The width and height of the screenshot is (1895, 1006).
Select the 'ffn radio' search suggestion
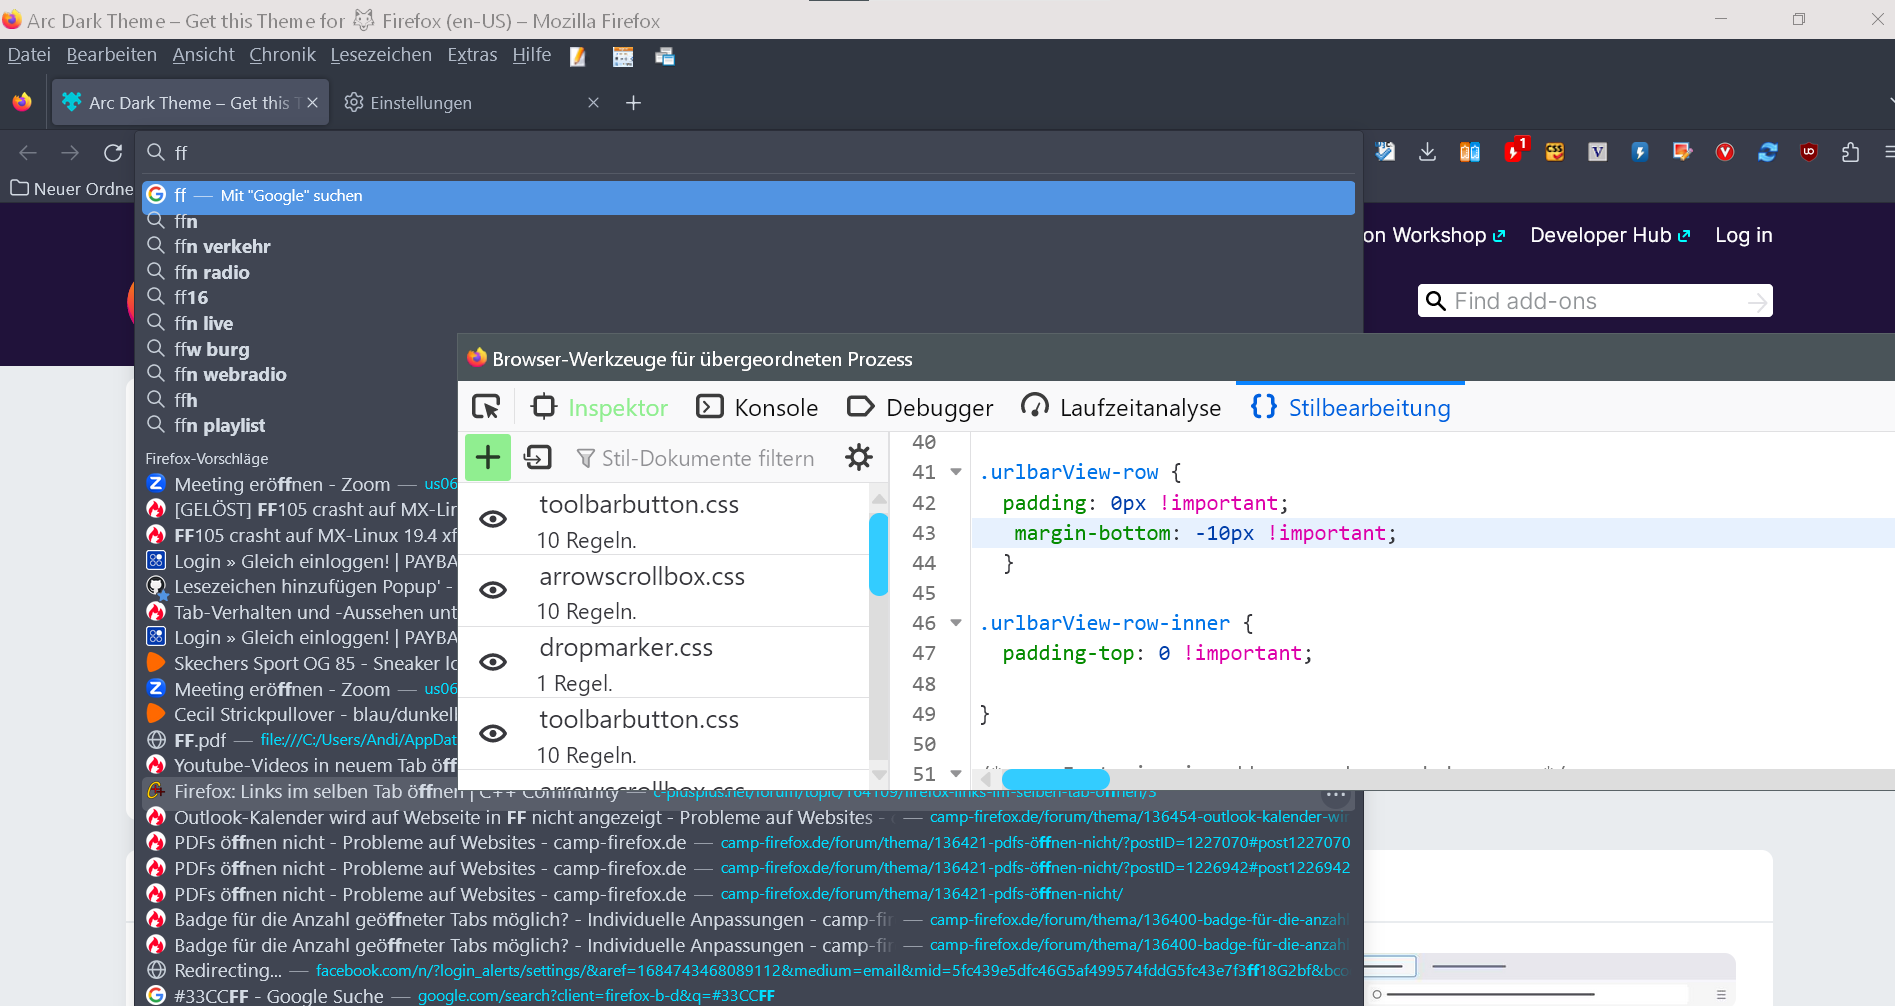pyautogui.click(x=212, y=272)
